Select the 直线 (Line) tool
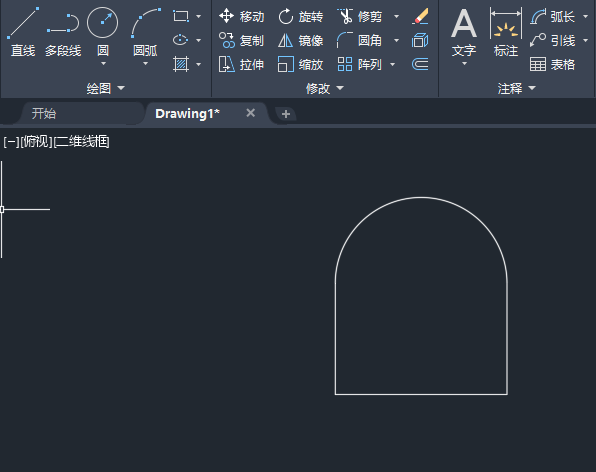 (23, 32)
